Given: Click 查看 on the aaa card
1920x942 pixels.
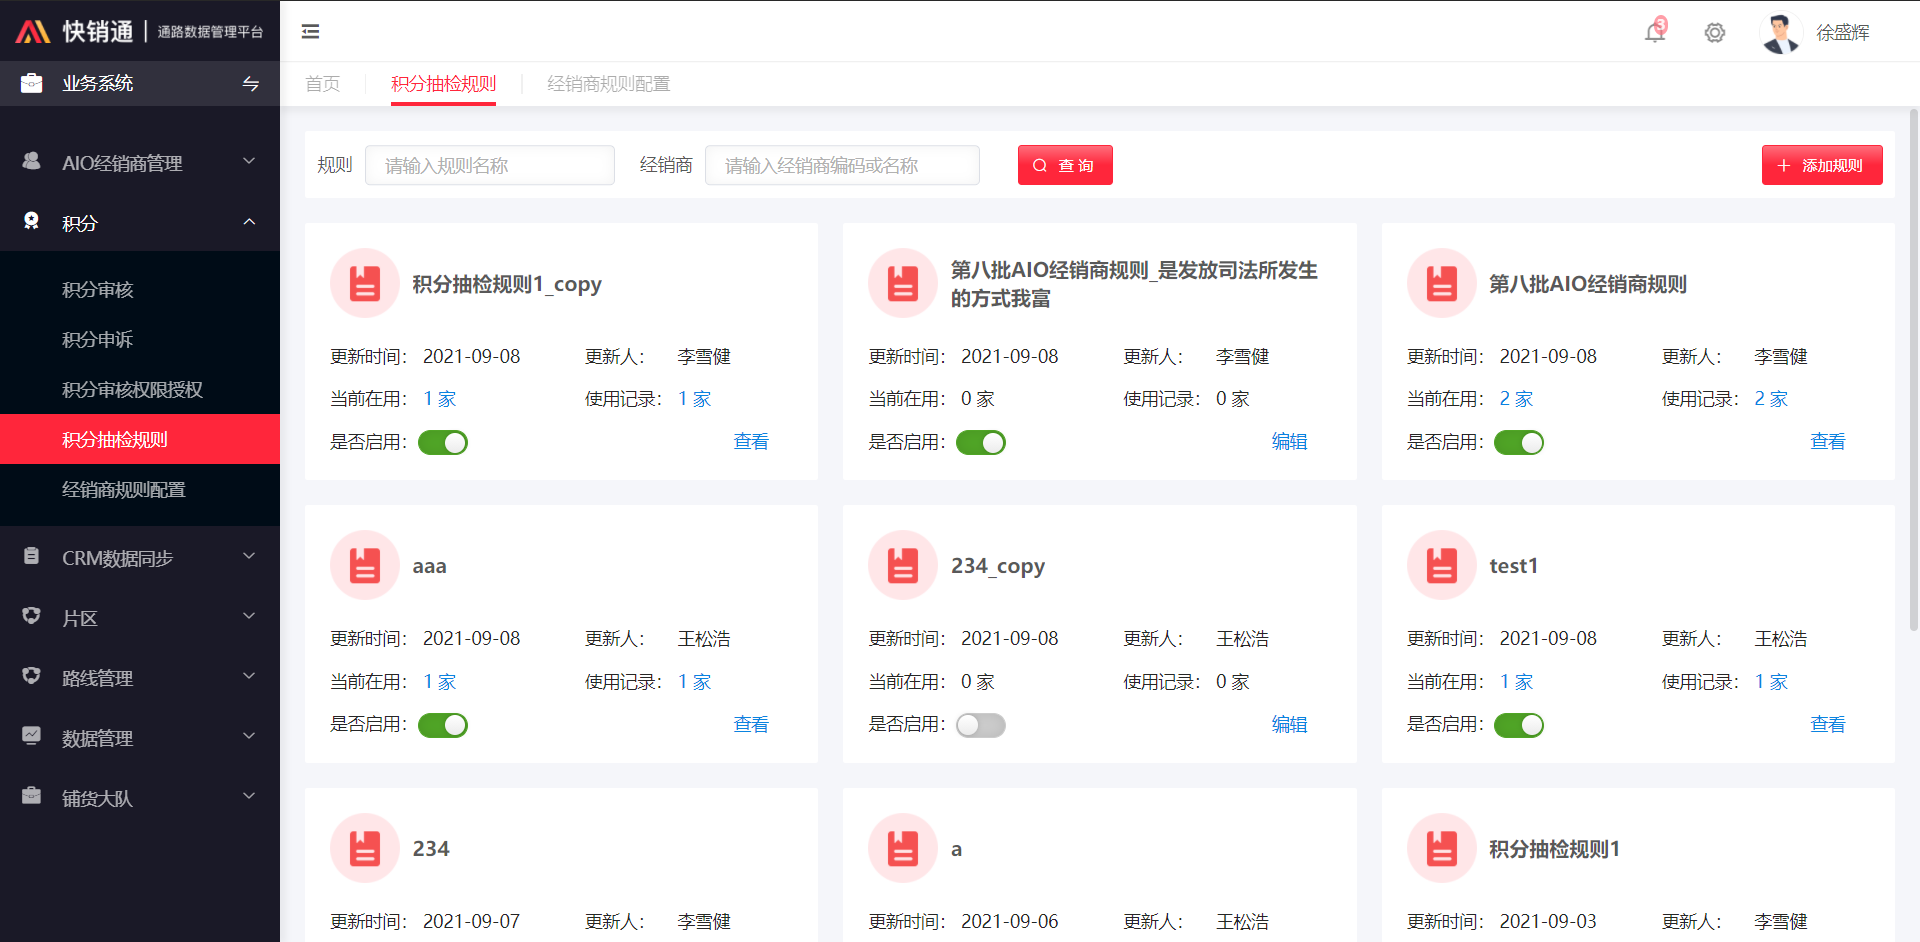Looking at the screenshot, I should [x=751, y=725].
